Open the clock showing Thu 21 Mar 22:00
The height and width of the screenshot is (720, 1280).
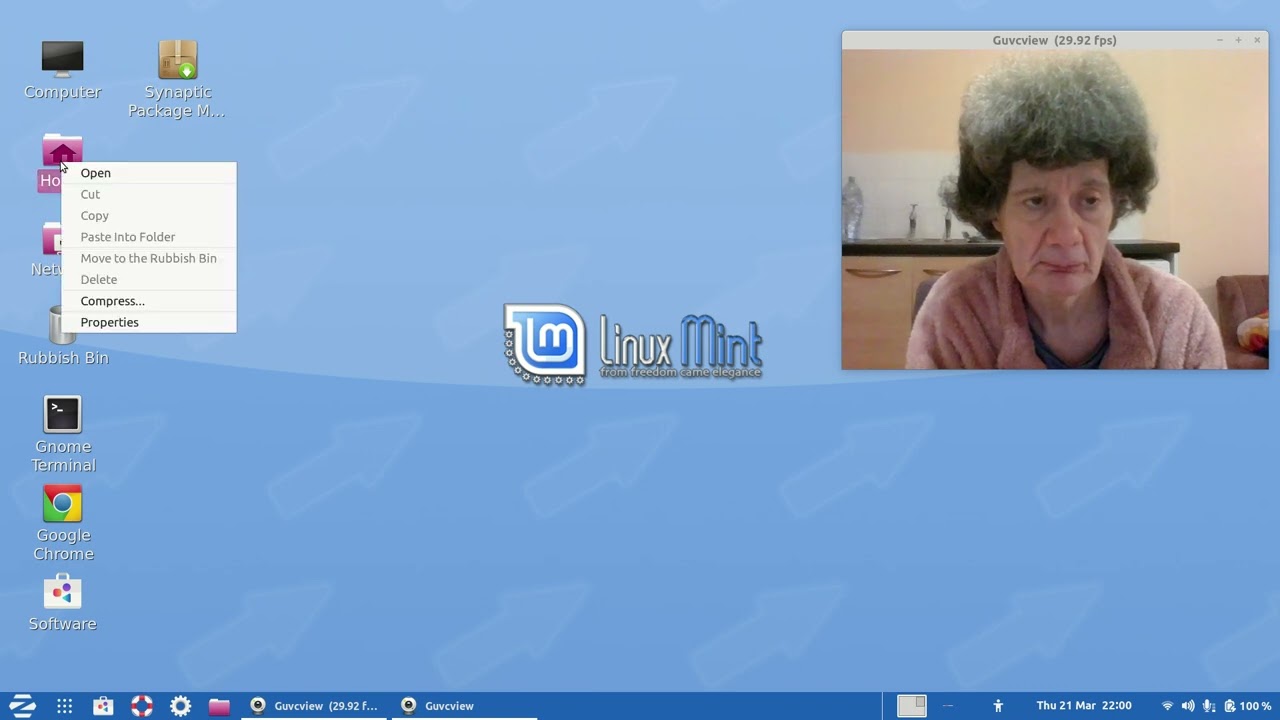[x=1084, y=706]
